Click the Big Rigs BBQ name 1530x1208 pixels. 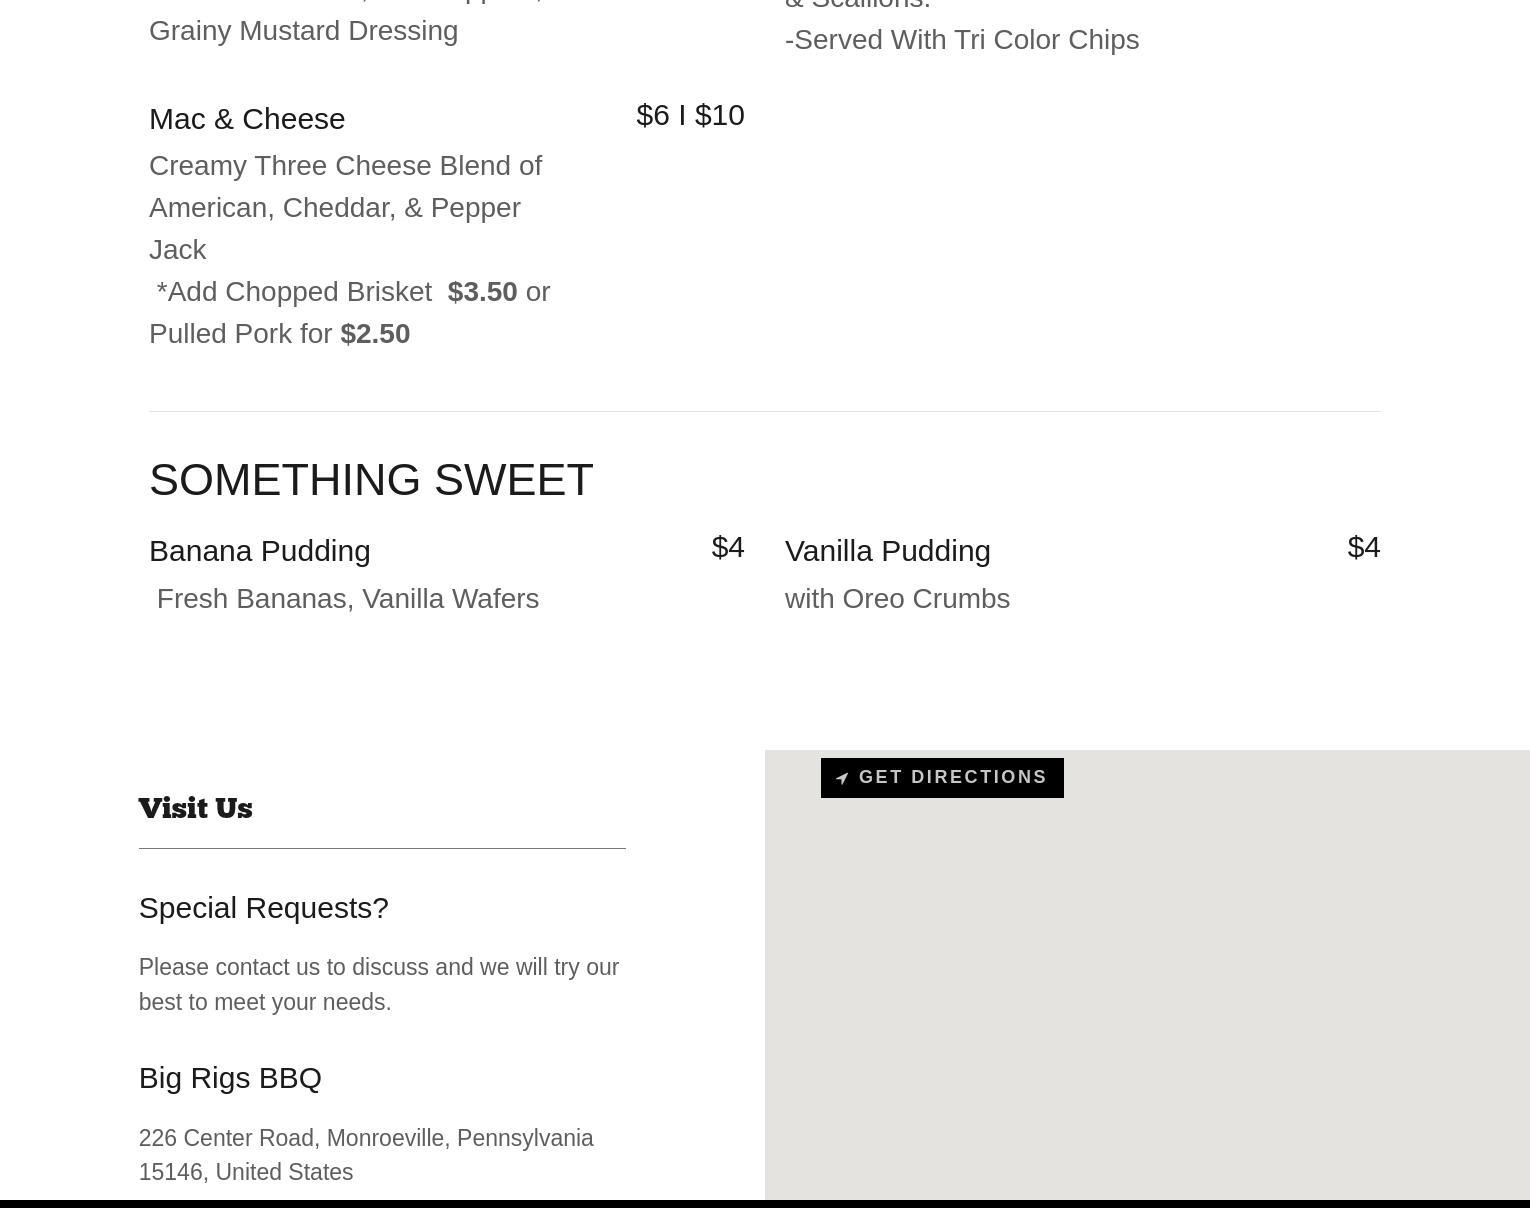click(230, 1078)
